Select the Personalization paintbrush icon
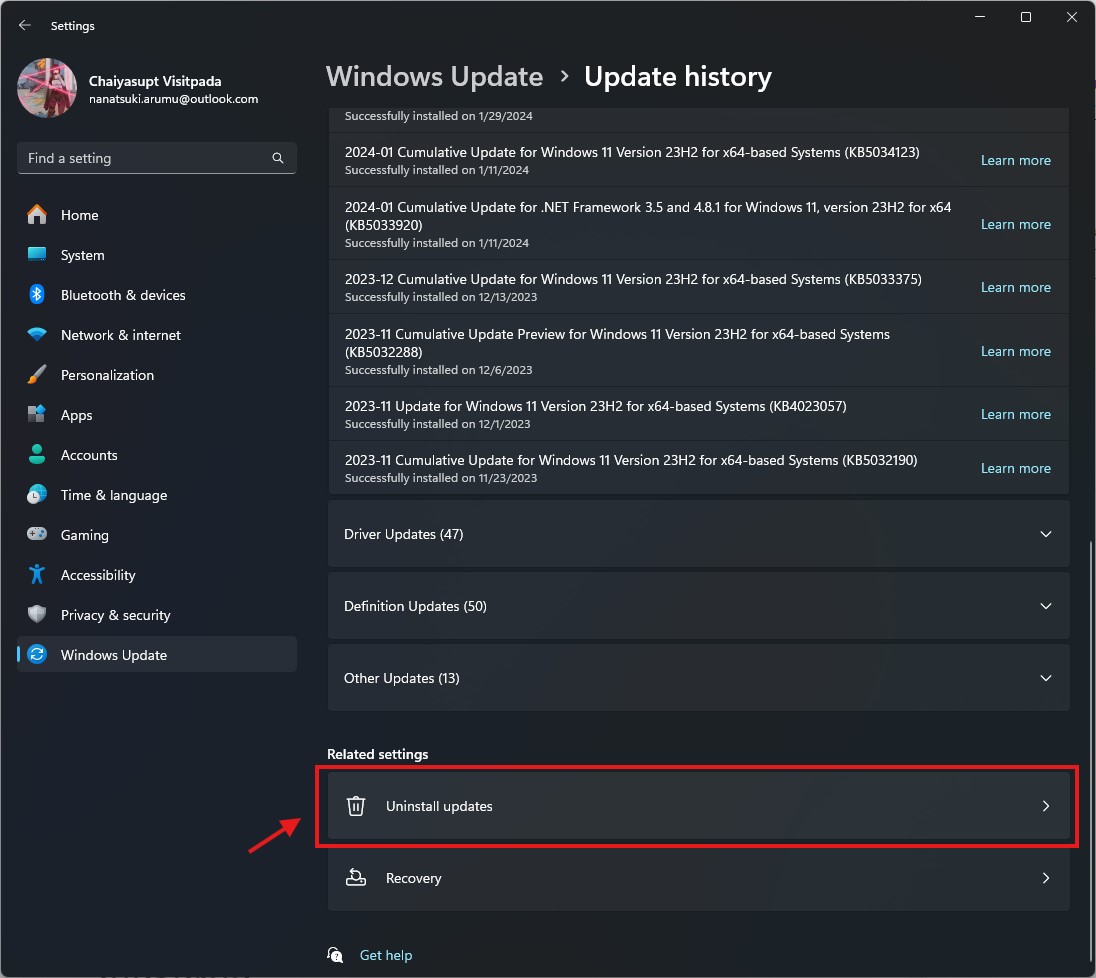The image size is (1096, 978). [37, 375]
